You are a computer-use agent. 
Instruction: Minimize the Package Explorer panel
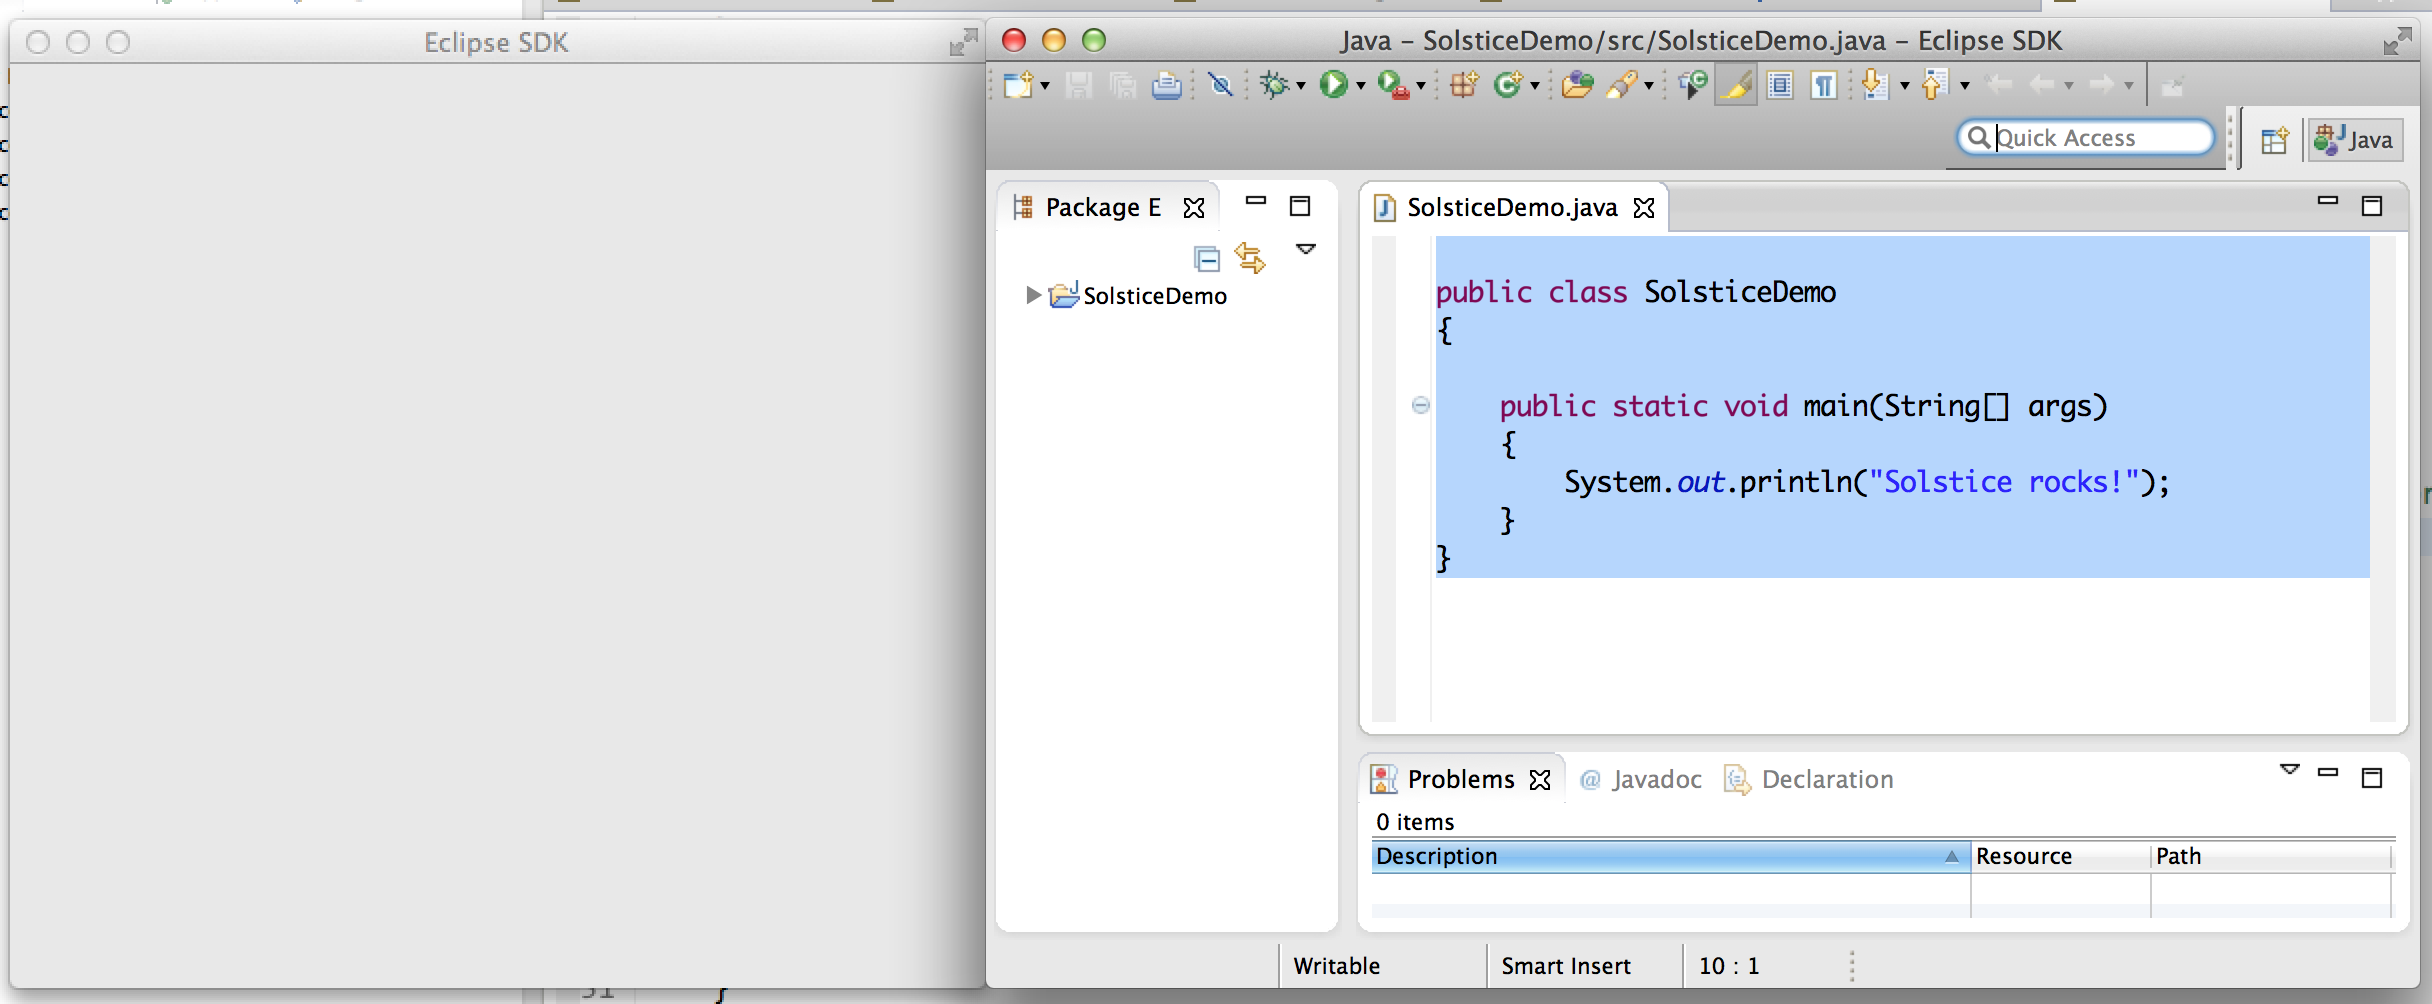(x=1256, y=202)
